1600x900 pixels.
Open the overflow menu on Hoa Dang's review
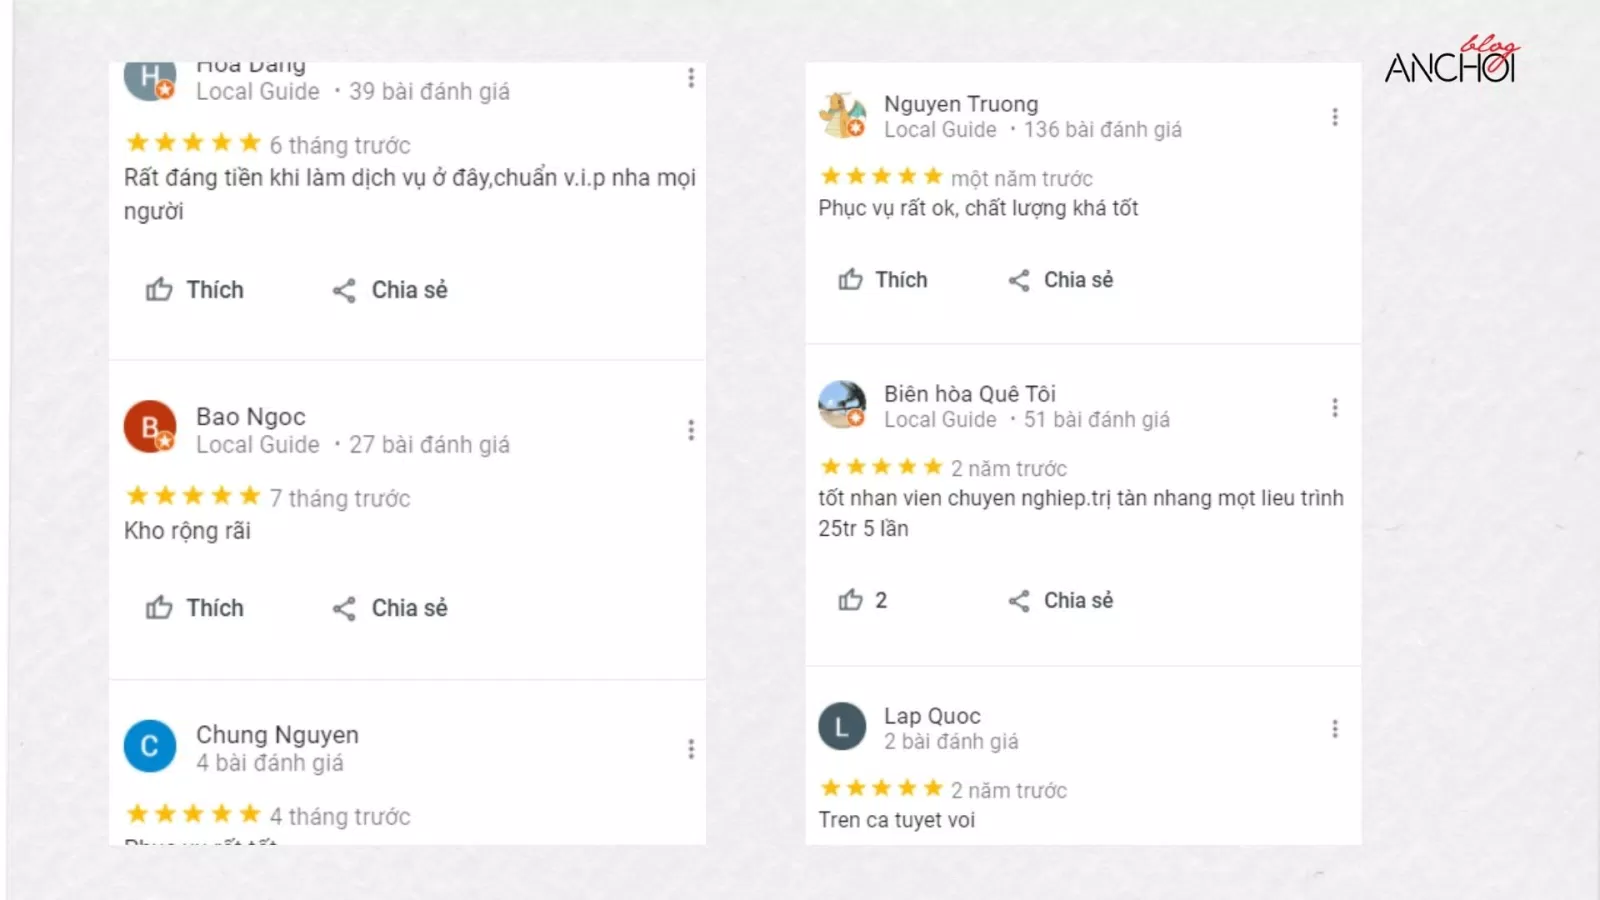tap(691, 78)
